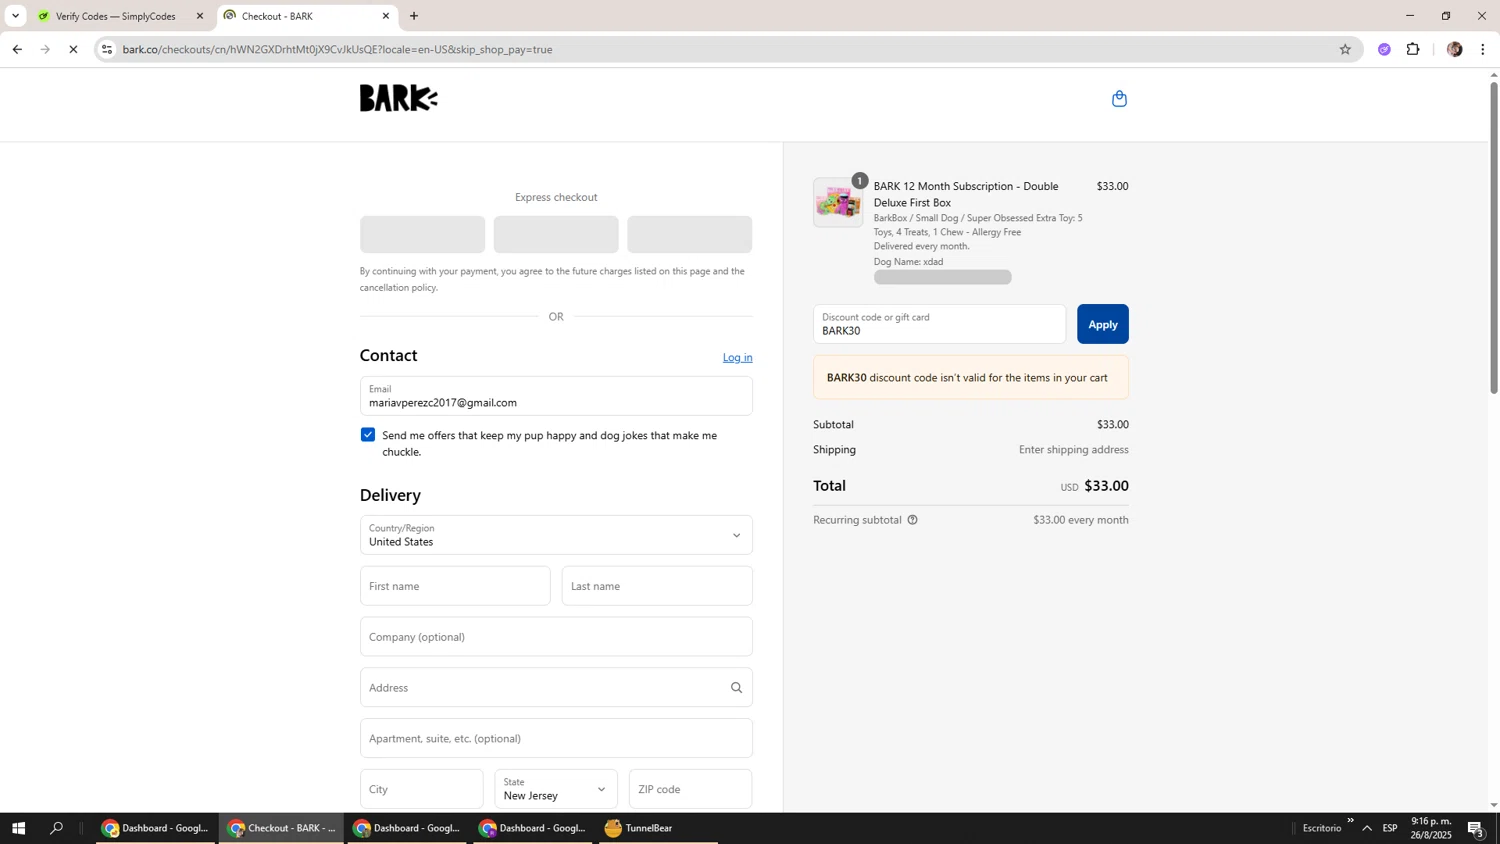Stop page loading button
The width and height of the screenshot is (1500, 844).
(73, 49)
